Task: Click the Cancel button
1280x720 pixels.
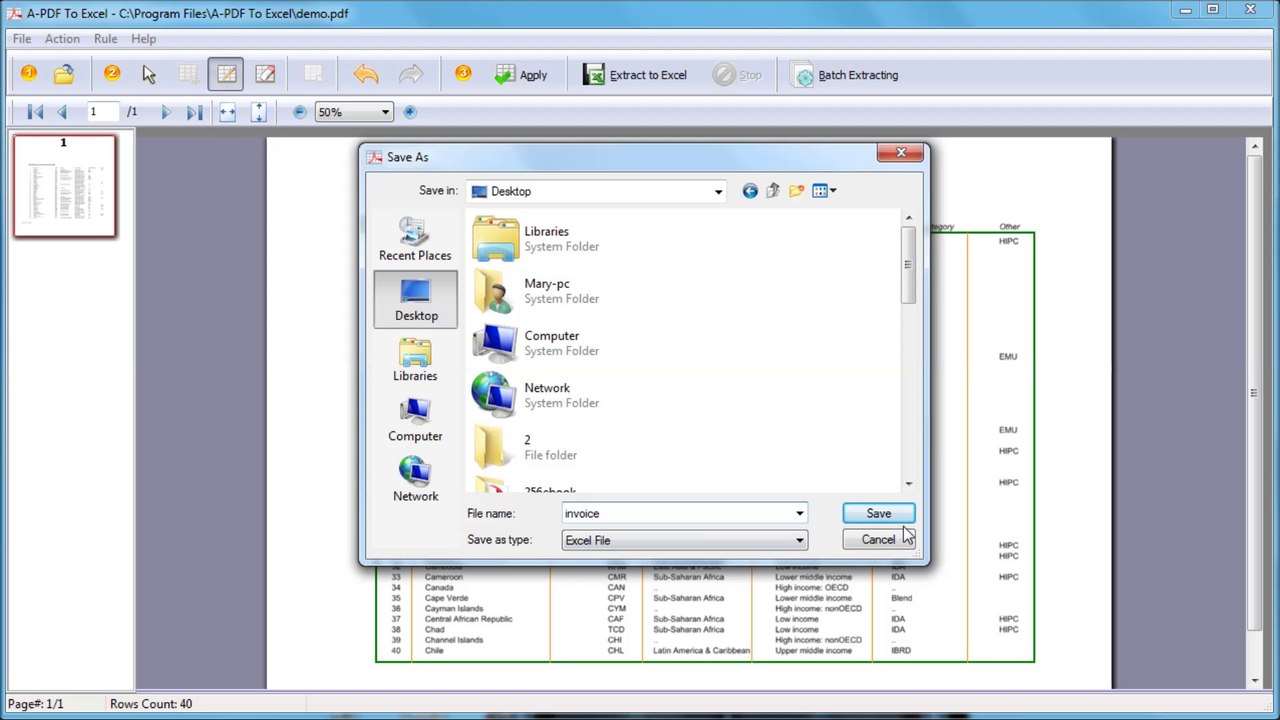Action: point(878,540)
